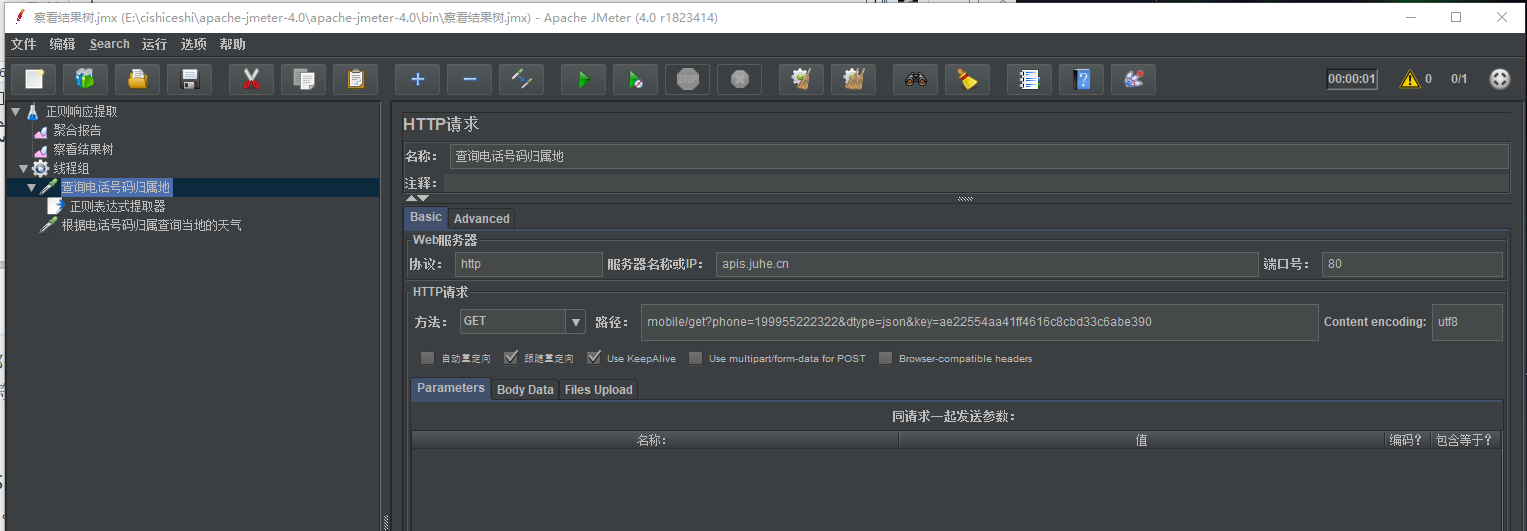Screen dimensions: 1527x531
Task: Click the Open file folder icon
Action: 137,79
